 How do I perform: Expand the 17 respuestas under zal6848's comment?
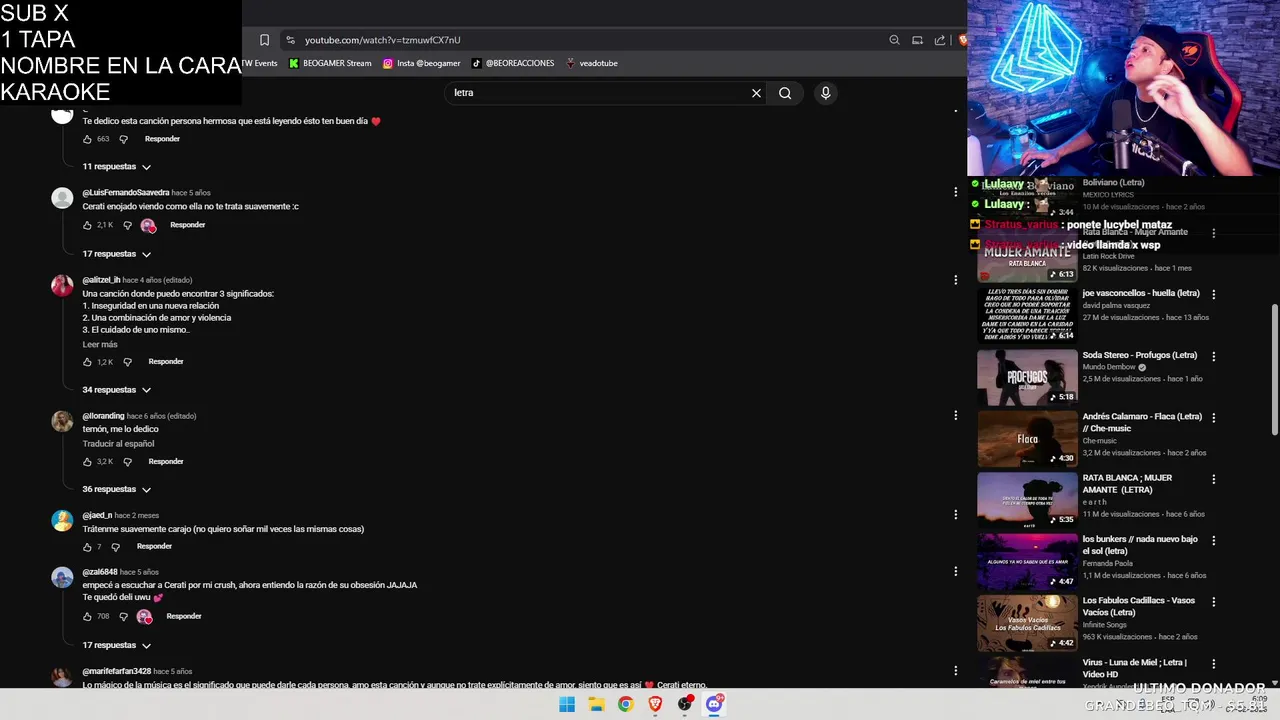[117, 646]
